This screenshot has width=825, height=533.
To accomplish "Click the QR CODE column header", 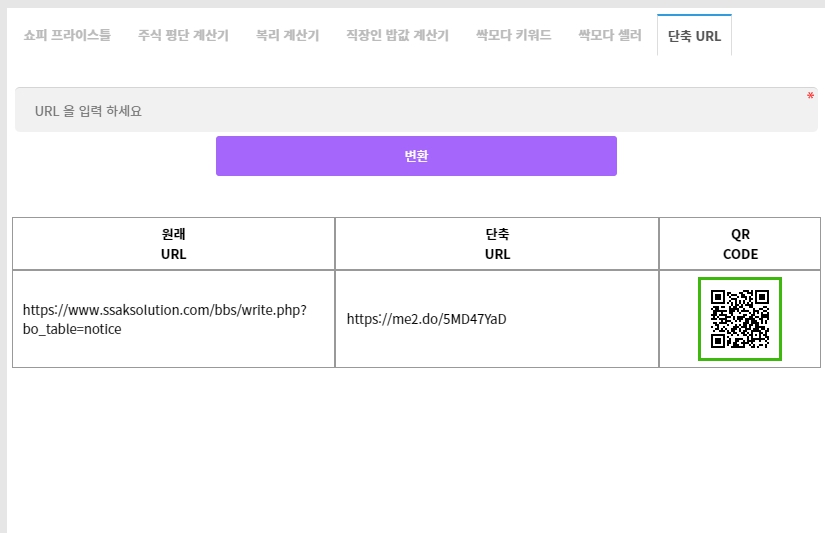I will [x=740, y=244].
